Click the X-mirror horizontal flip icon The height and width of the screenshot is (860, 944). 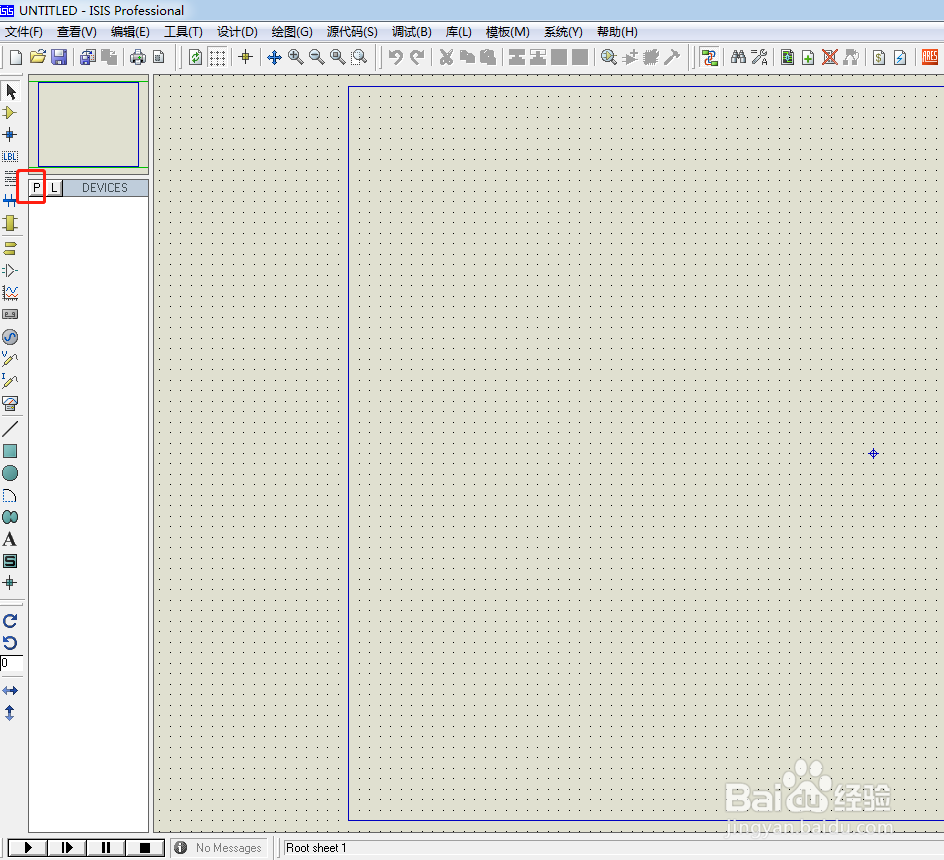pos(10,690)
